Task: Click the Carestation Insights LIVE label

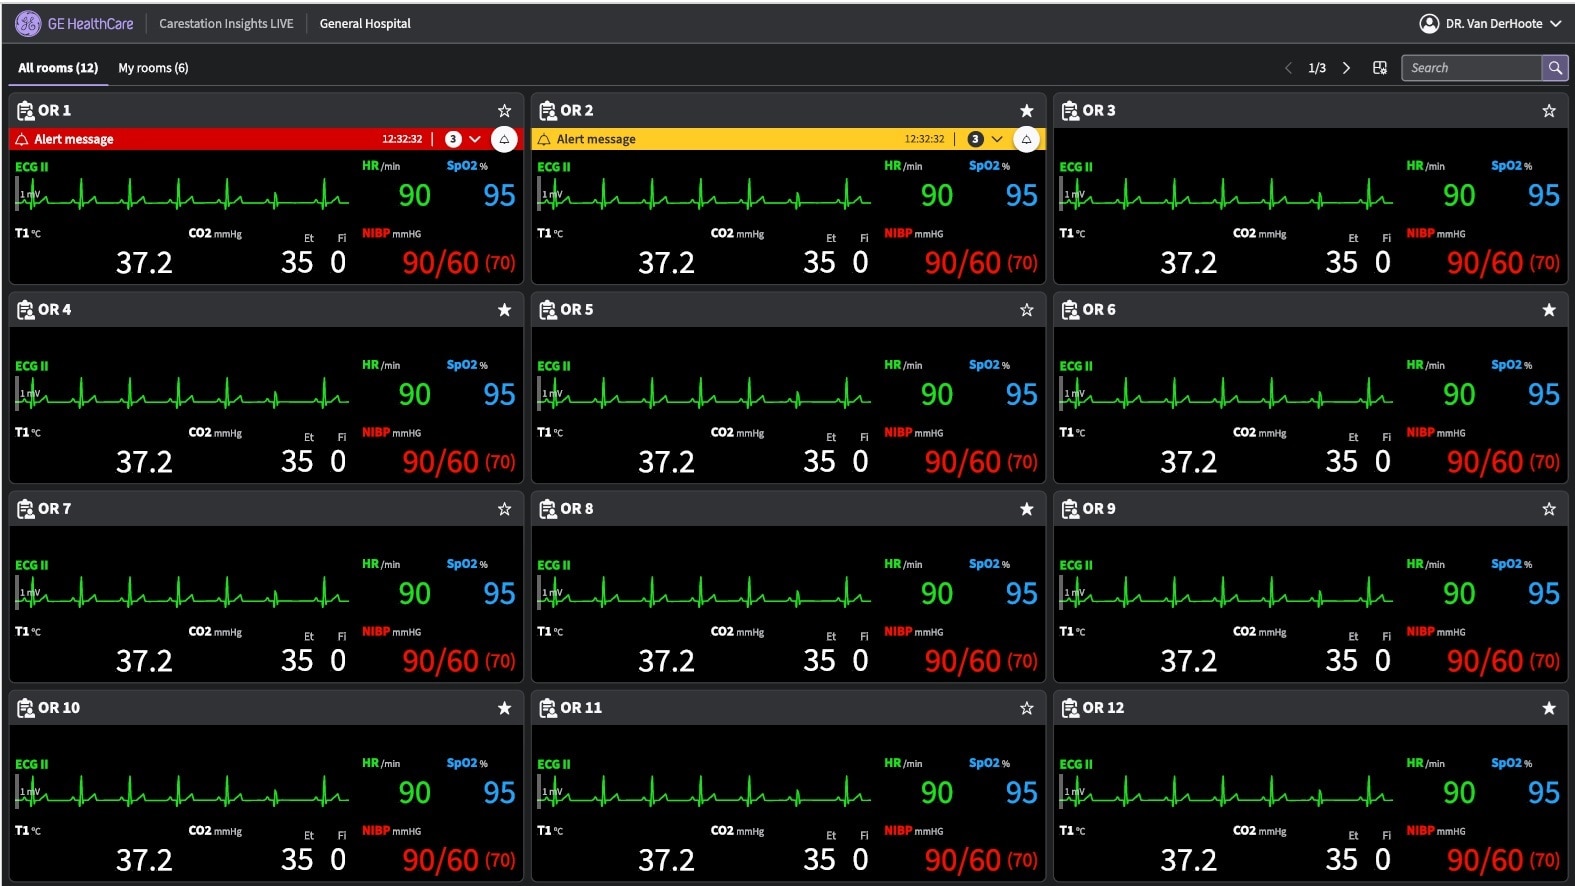Action: point(226,23)
